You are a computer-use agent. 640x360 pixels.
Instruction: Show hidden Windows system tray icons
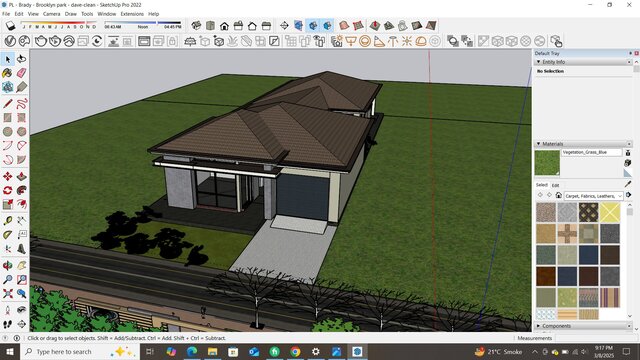pos(534,351)
